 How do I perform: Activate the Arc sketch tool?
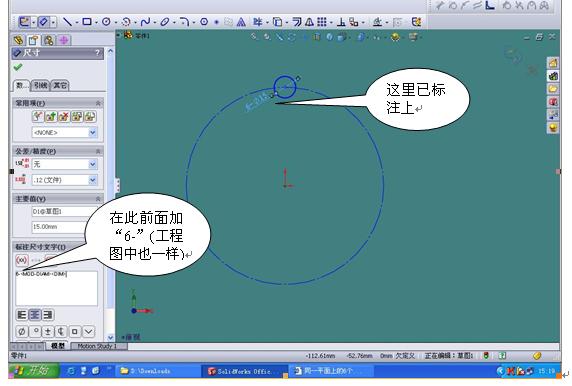pos(126,22)
